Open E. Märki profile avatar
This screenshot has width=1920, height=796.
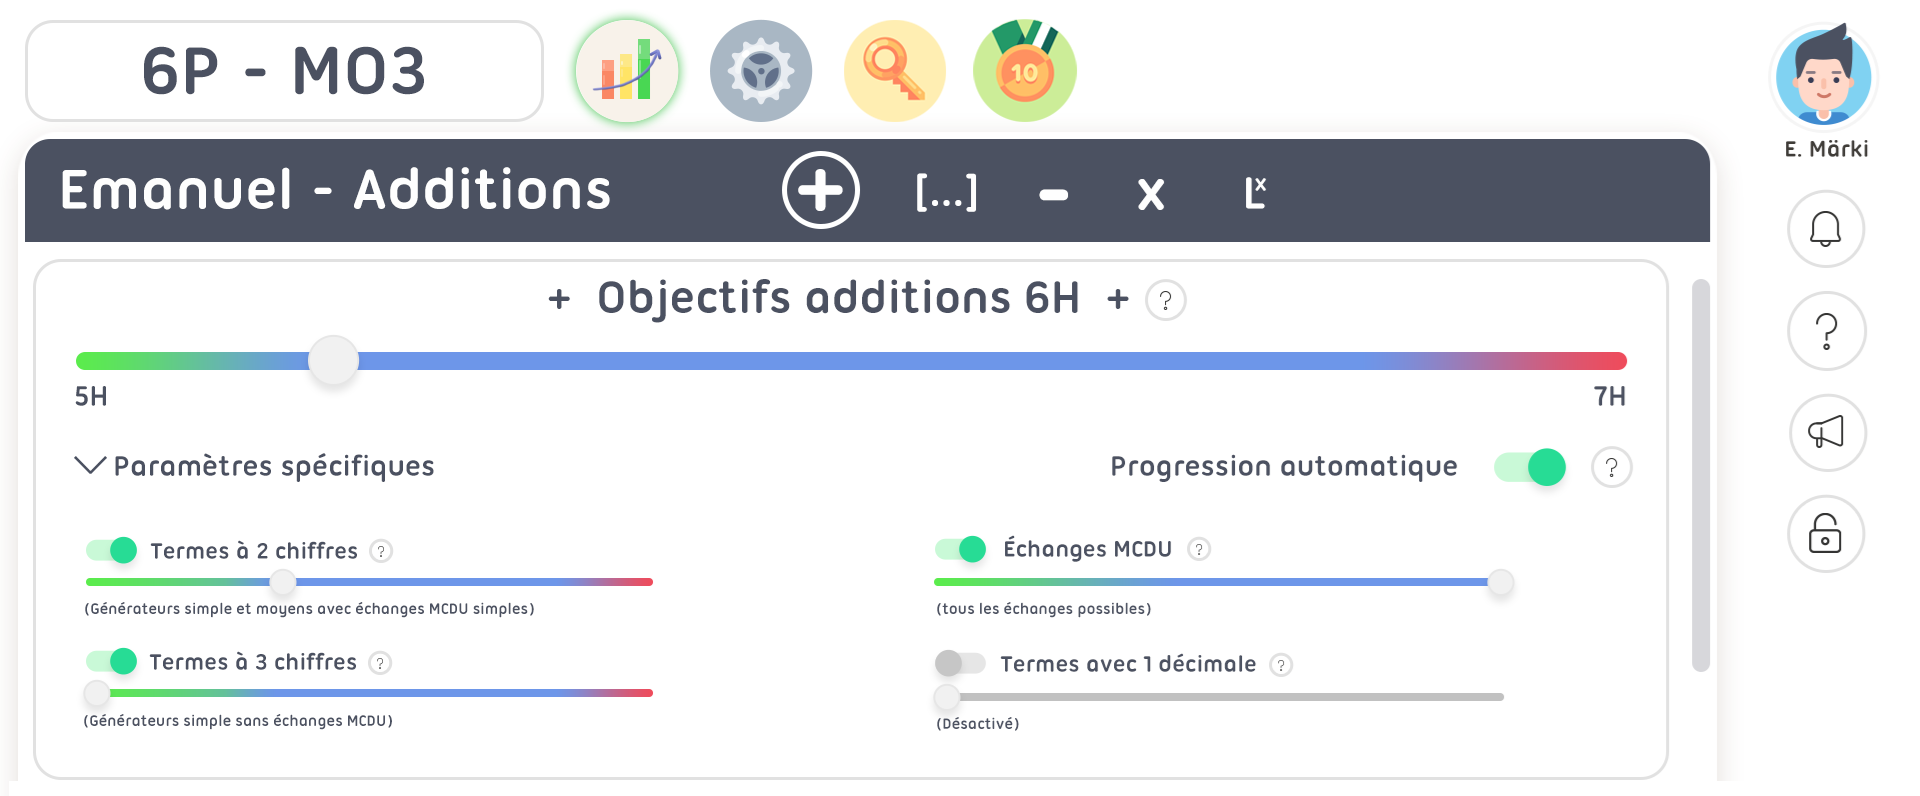coord(1823,78)
